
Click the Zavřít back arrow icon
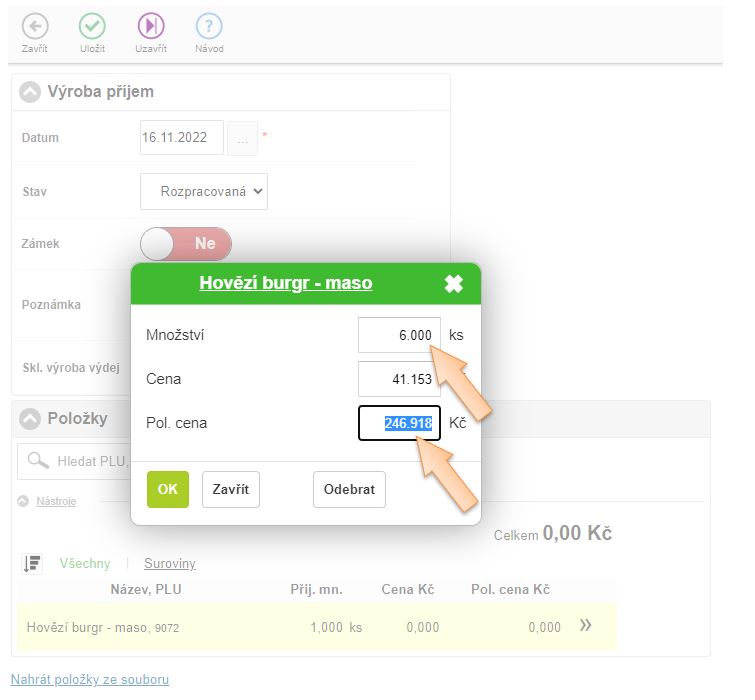(34, 27)
